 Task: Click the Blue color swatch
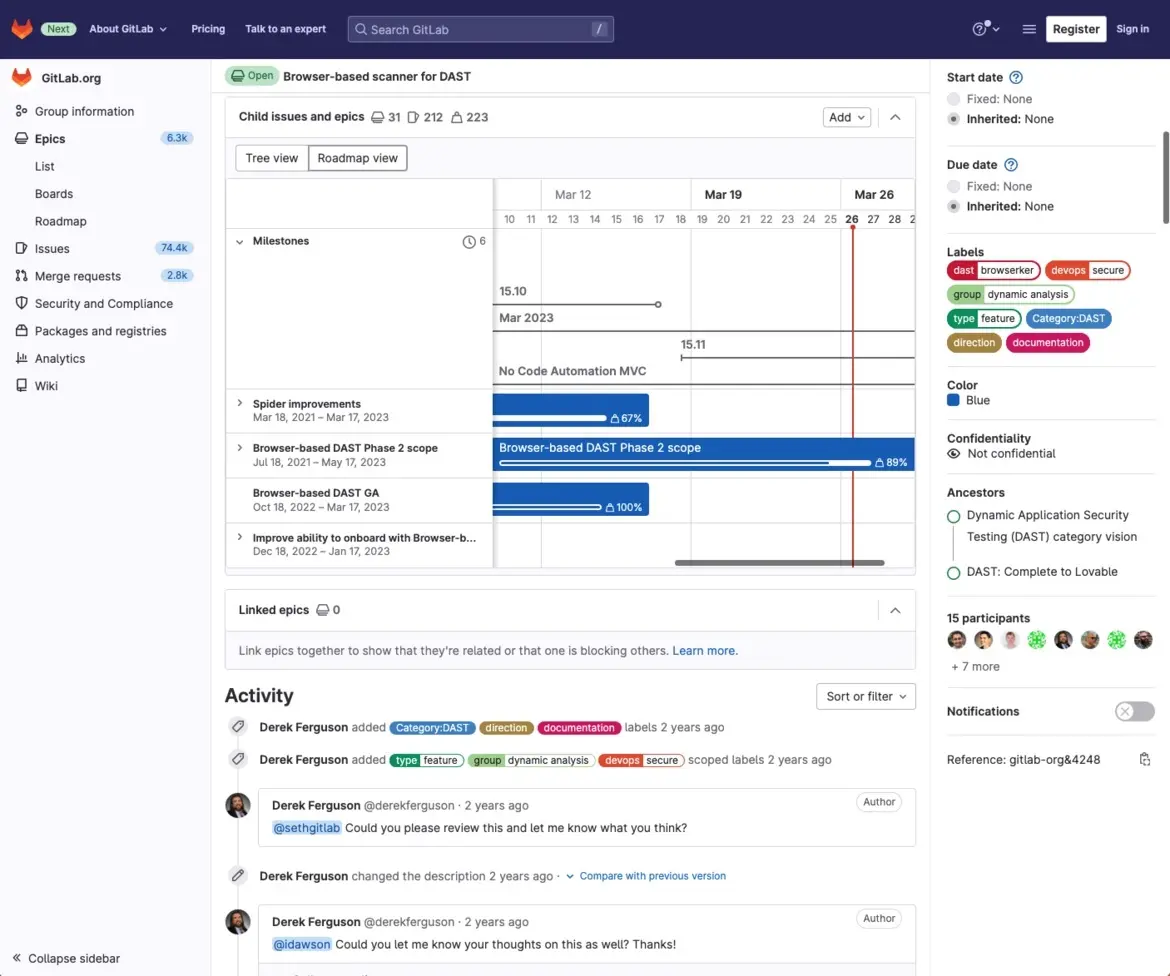point(953,400)
